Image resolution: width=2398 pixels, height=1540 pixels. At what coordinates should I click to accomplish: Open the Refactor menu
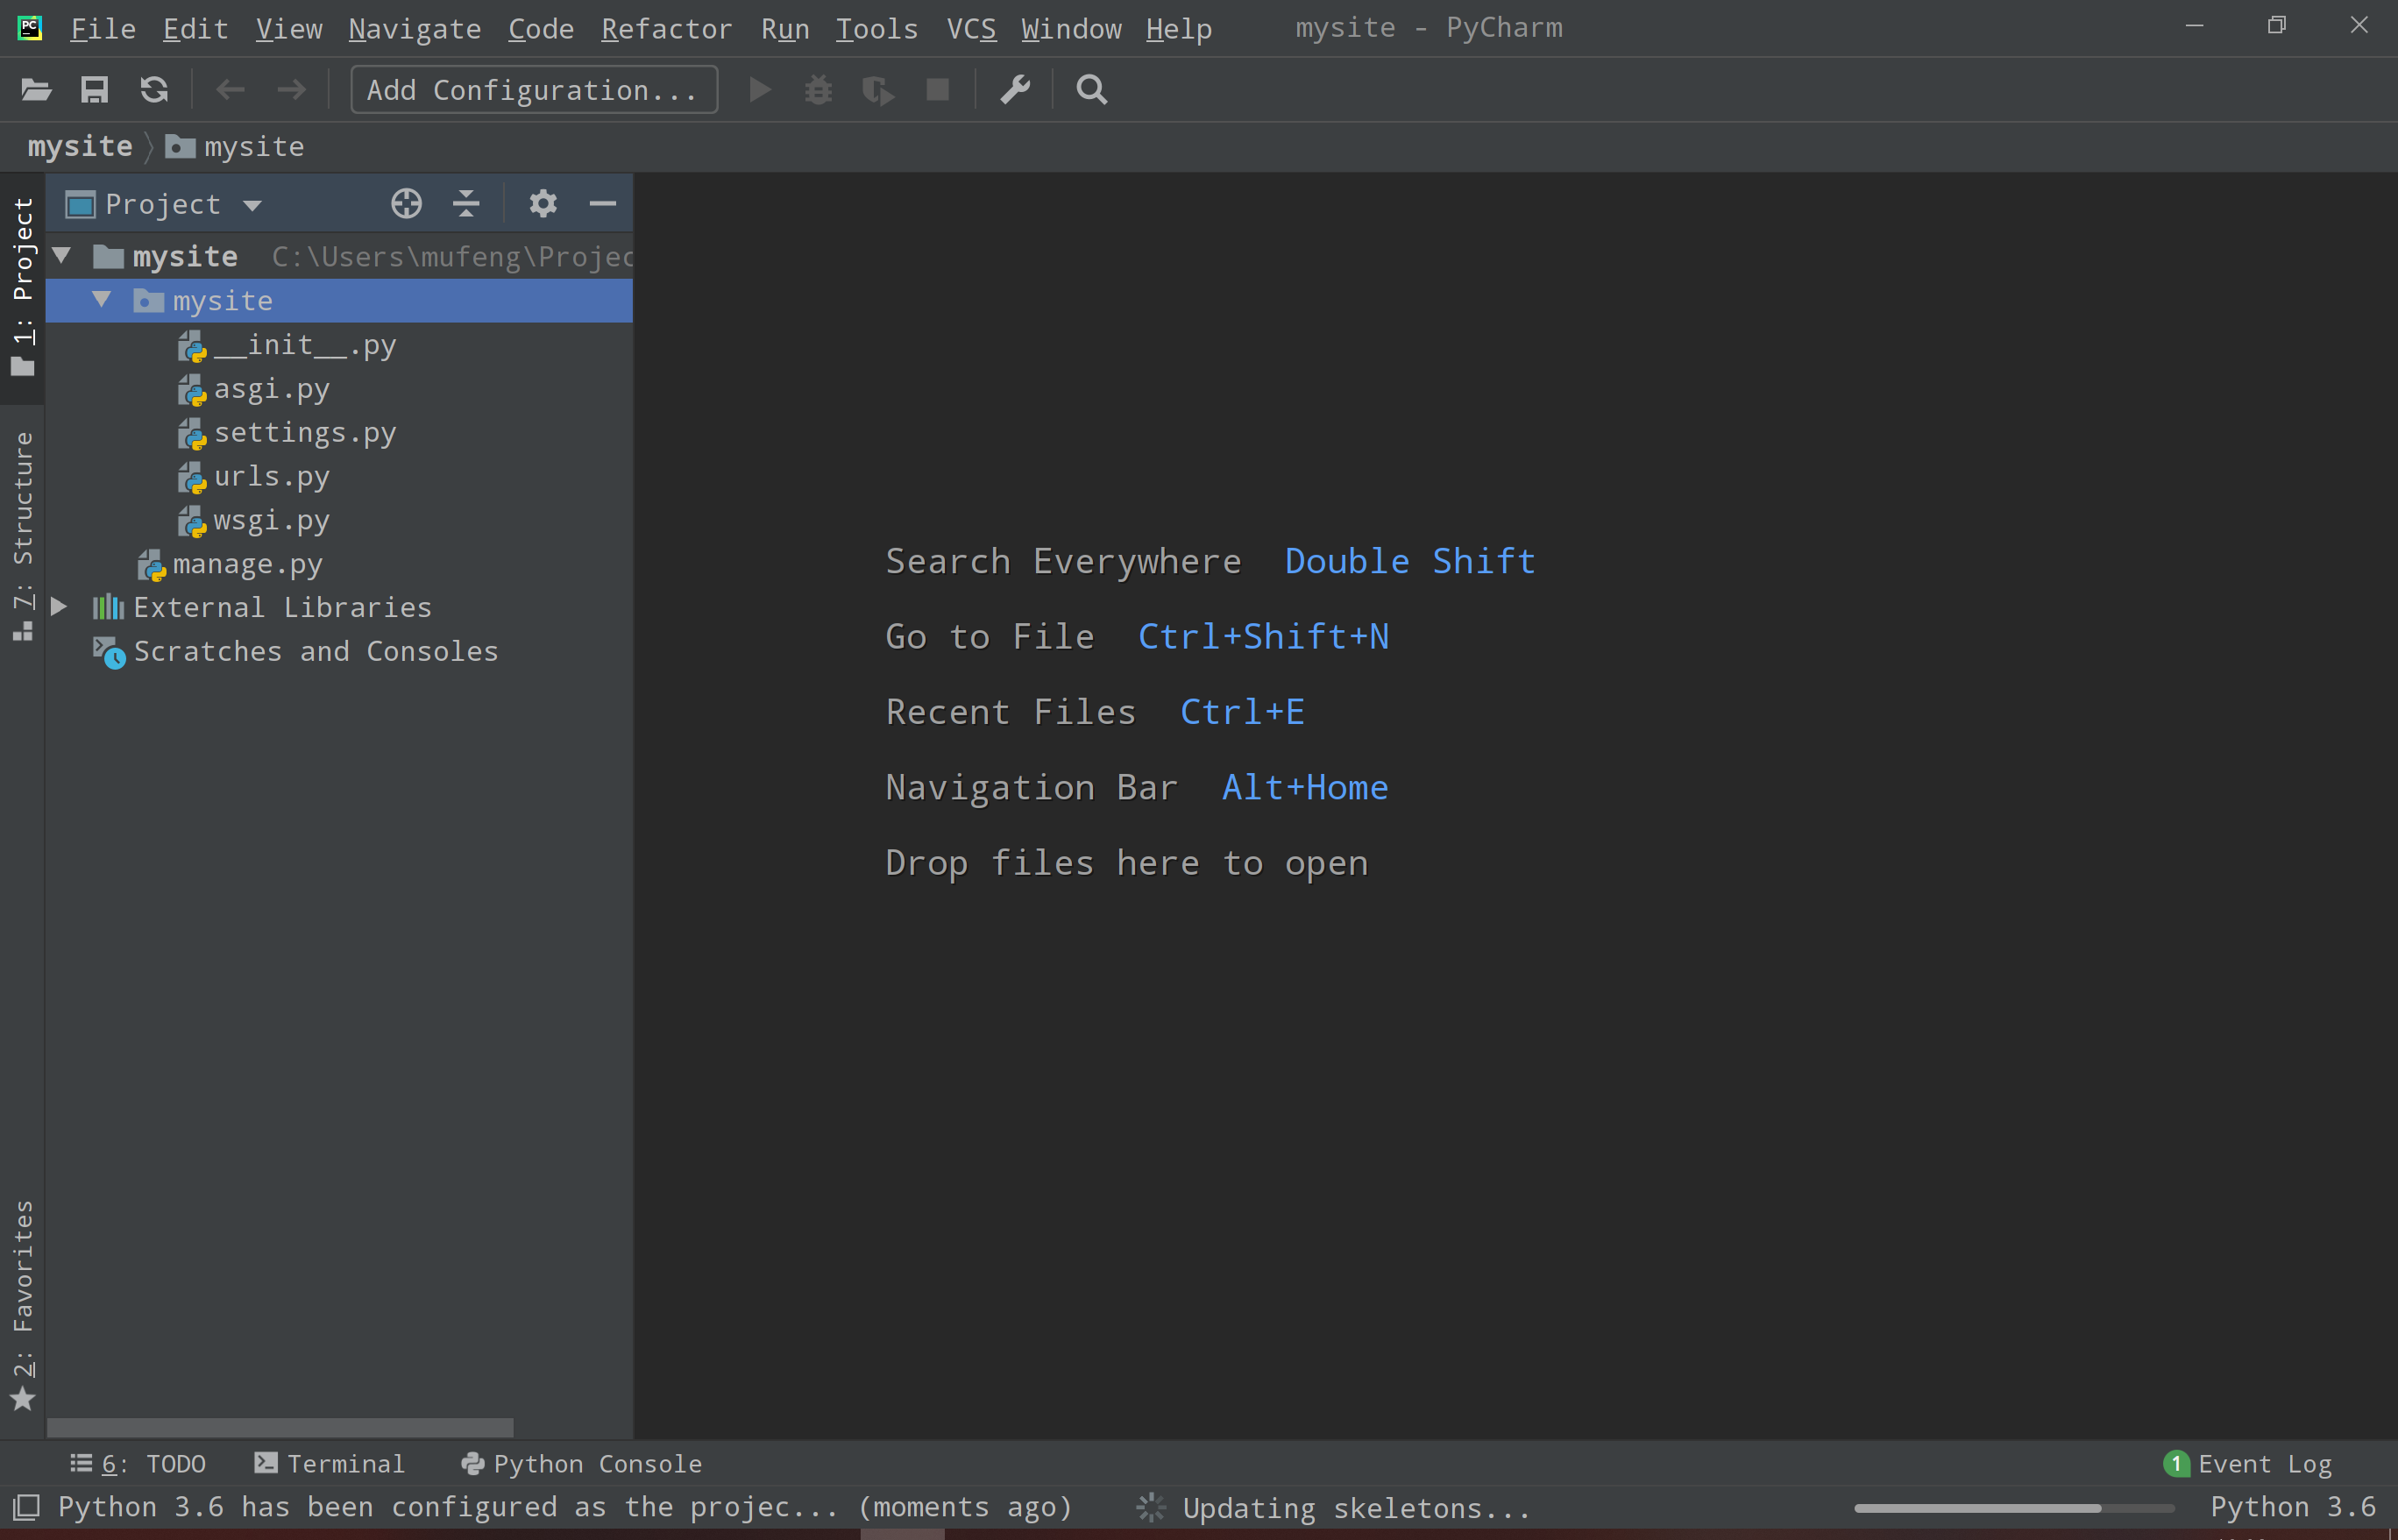pyautogui.click(x=666, y=29)
